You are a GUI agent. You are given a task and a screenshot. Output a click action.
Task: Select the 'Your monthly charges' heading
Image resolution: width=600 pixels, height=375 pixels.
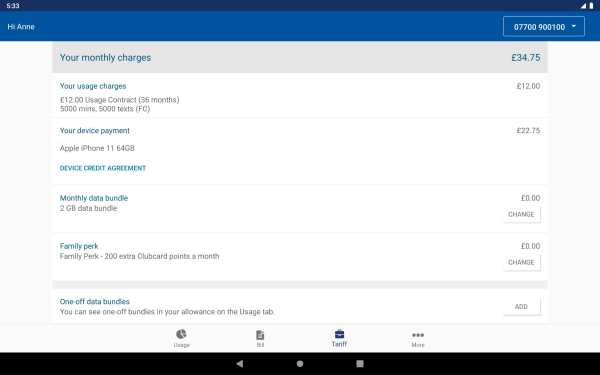pos(105,58)
